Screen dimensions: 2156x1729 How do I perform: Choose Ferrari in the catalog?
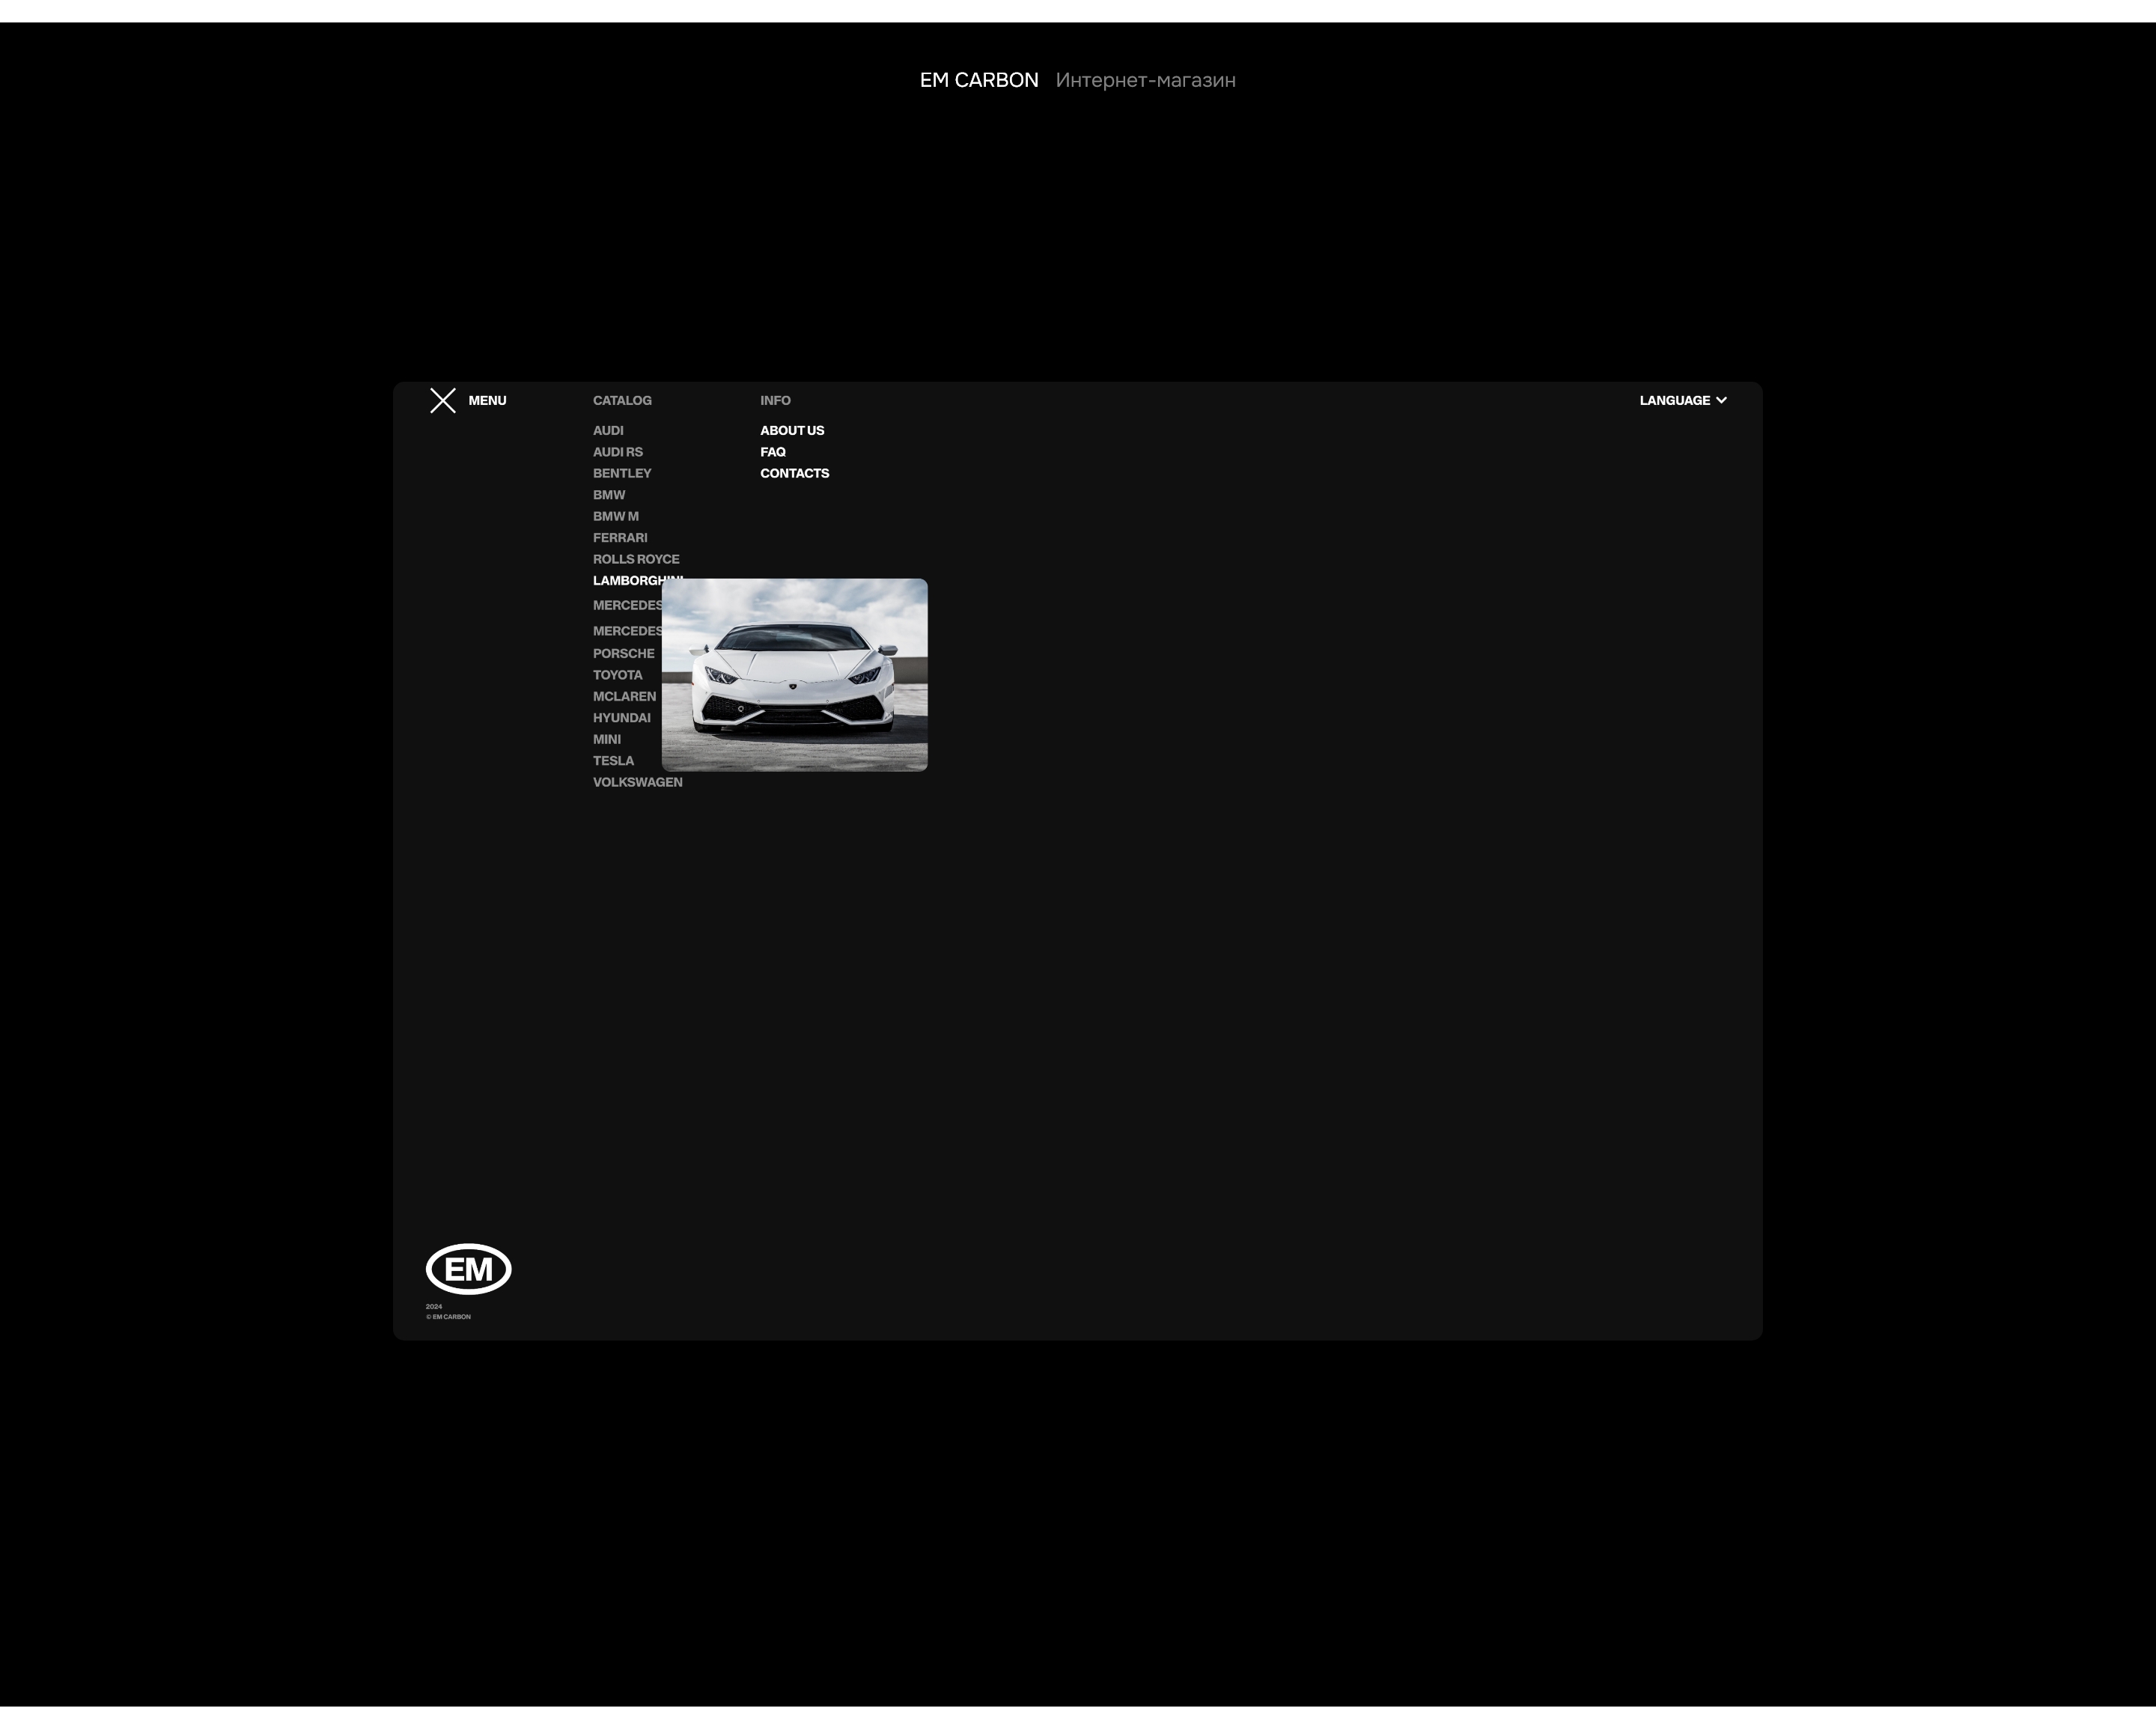pyautogui.click(x=619, y=538)
